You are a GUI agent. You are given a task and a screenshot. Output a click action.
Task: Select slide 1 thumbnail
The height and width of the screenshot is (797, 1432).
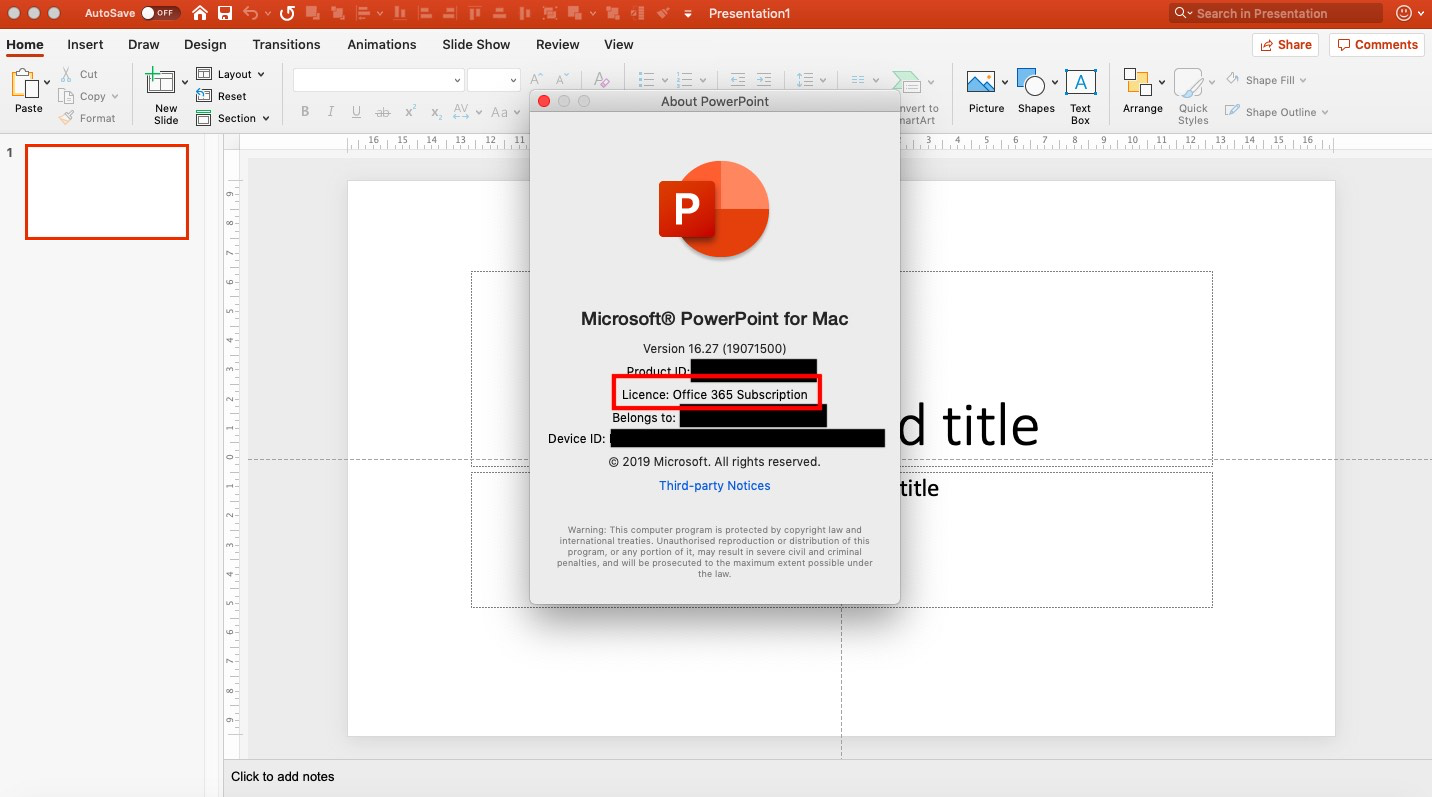tap(107, 192)
